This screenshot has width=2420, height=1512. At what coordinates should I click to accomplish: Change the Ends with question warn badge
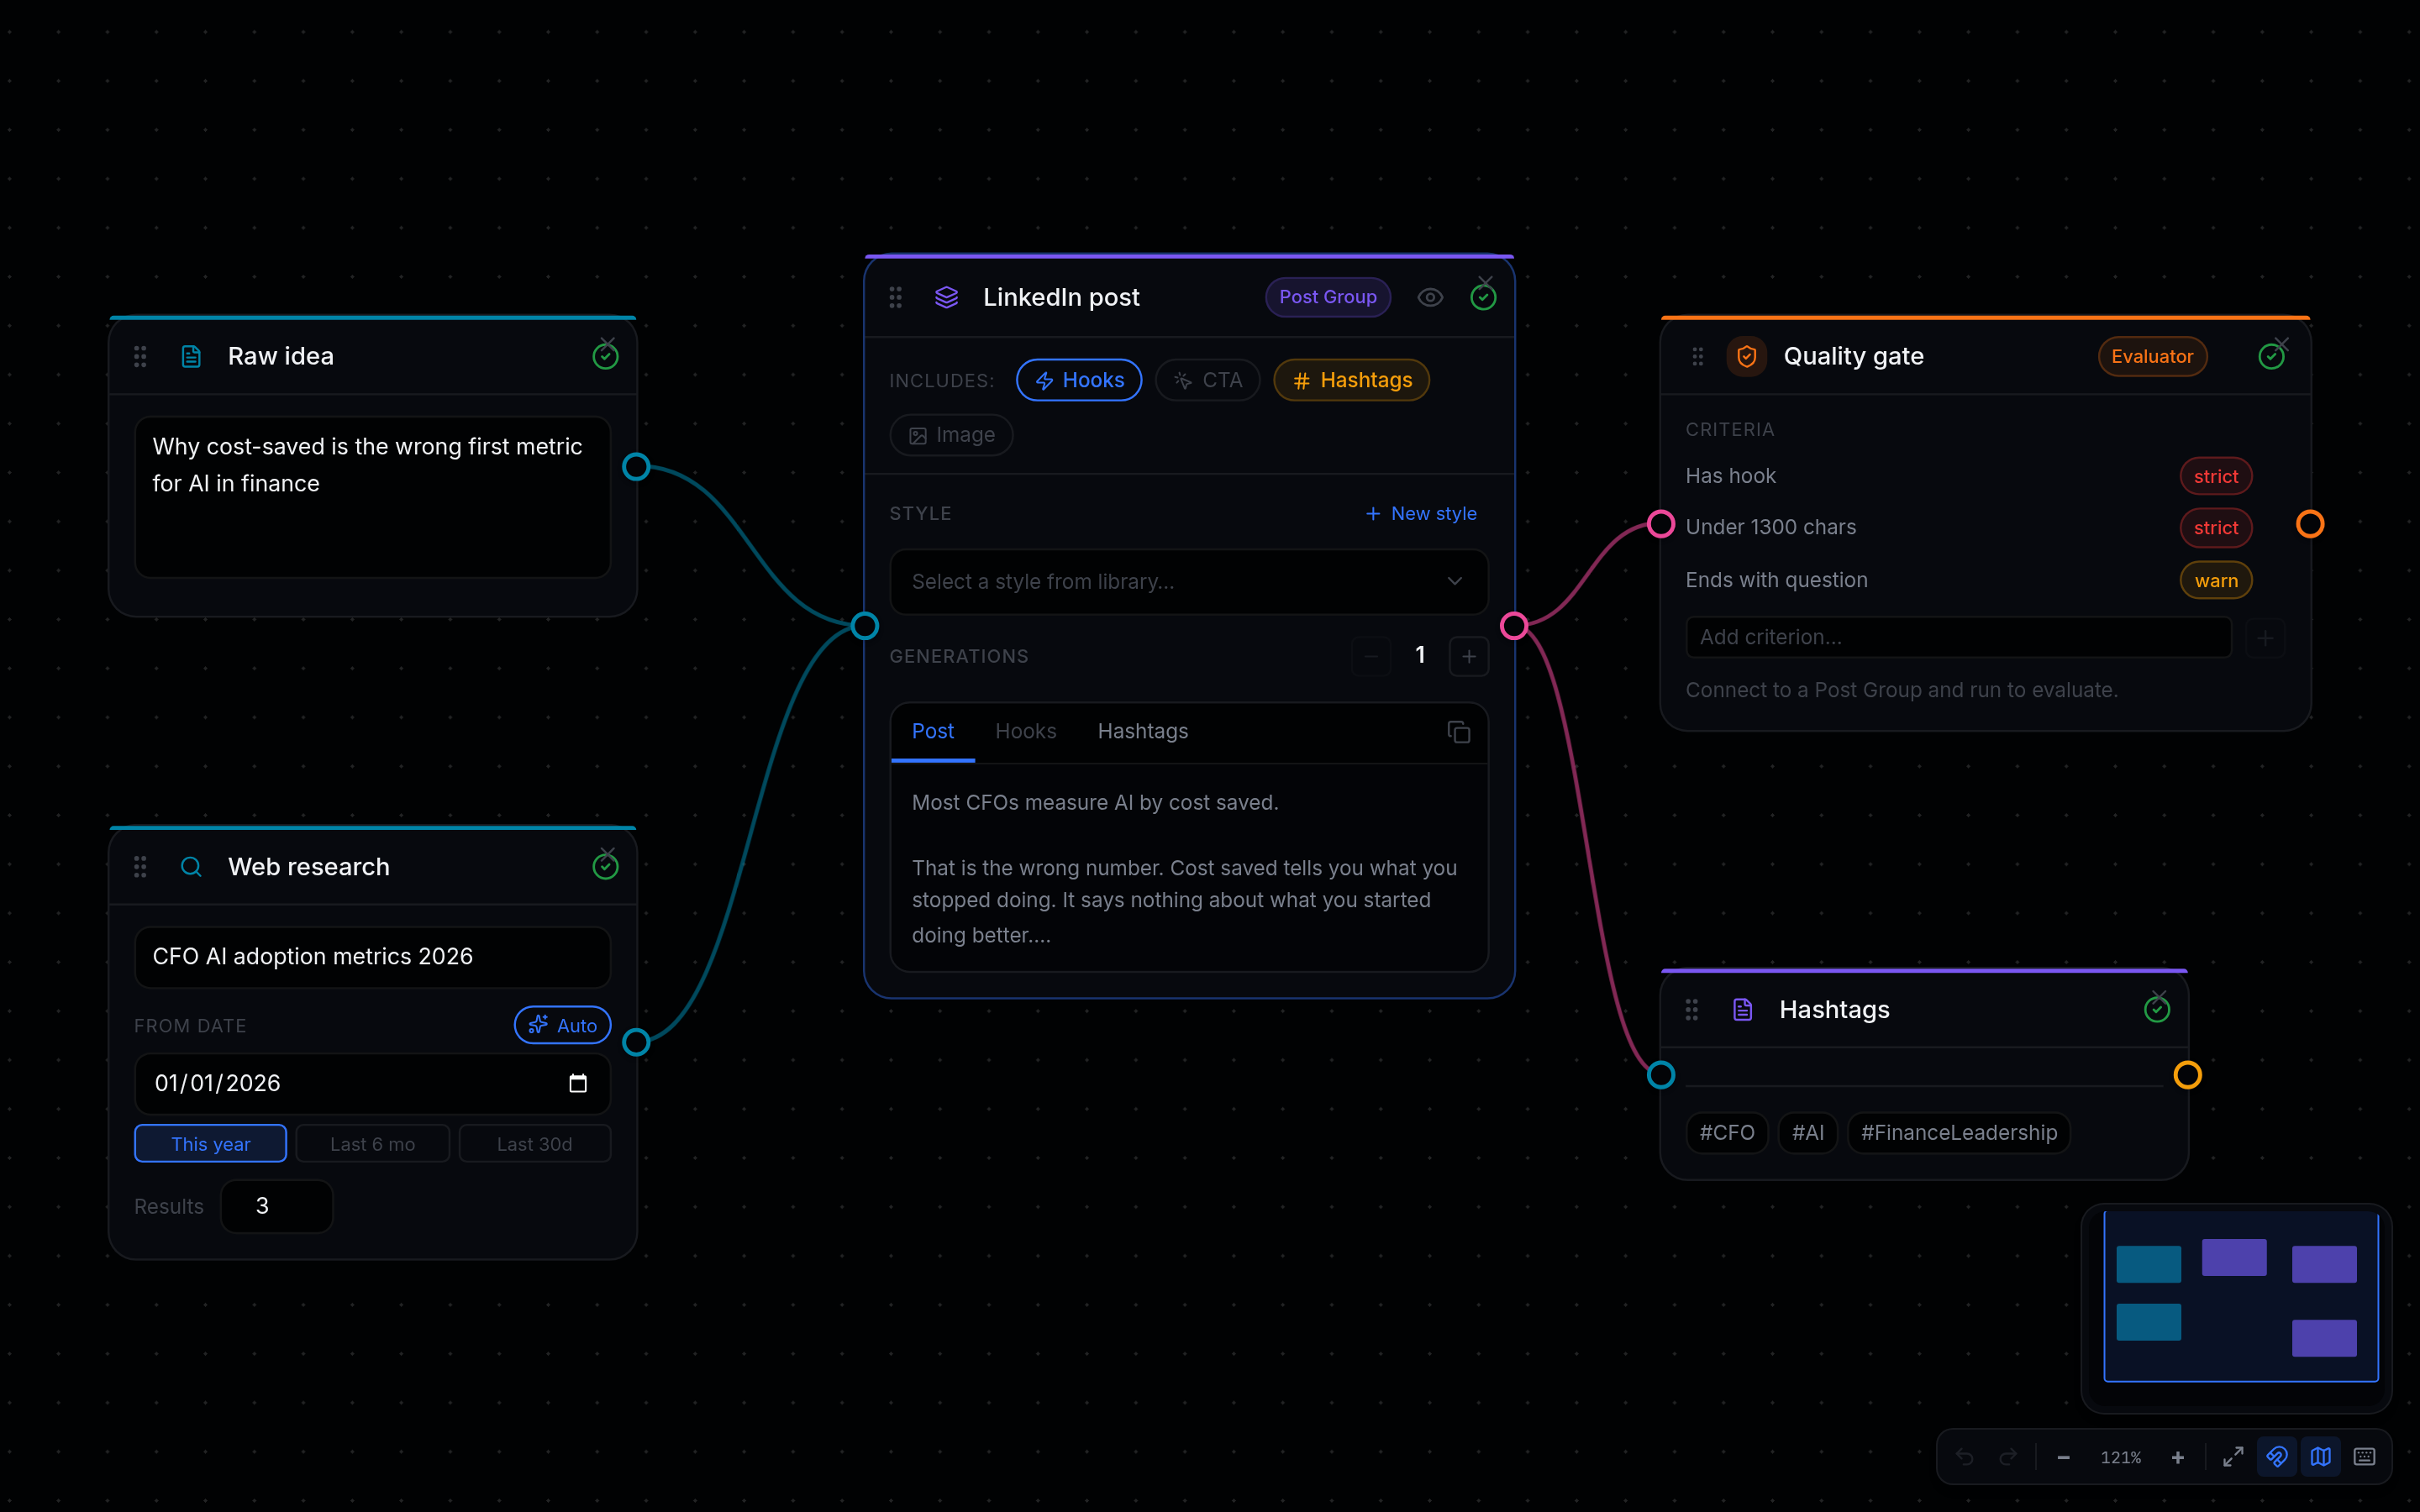2215,580
